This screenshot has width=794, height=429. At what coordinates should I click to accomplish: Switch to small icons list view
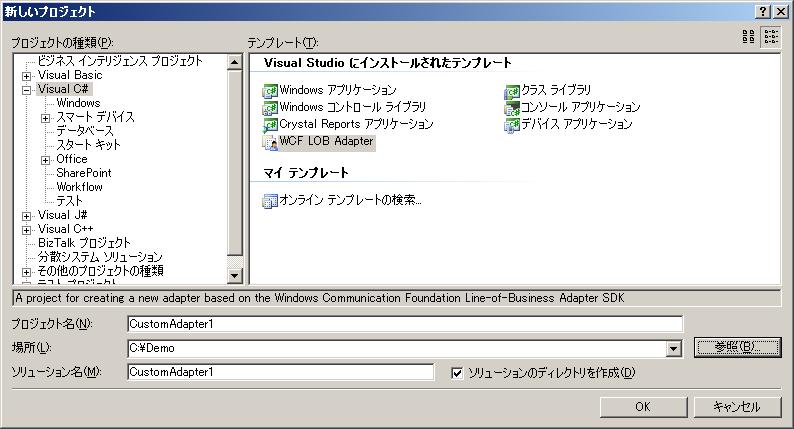point(771,36)
